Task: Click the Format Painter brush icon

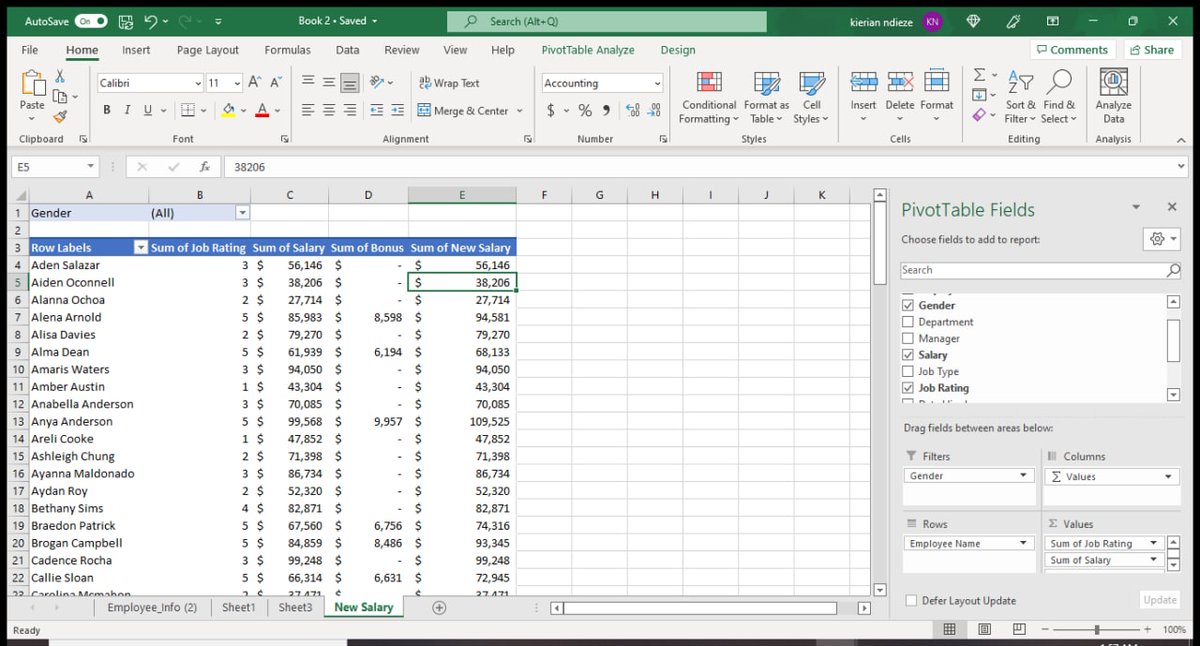Action: click(x=60, y=116)
